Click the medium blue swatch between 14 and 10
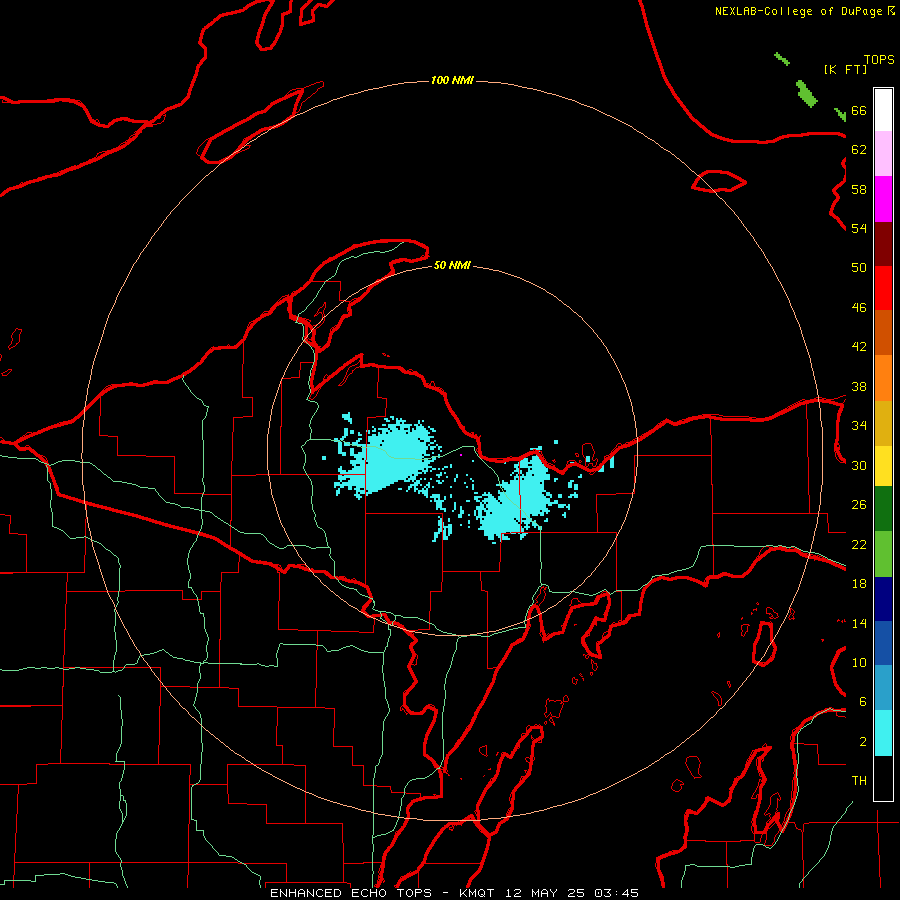Screen dimensions: 900x900 (x=883, y=643)
